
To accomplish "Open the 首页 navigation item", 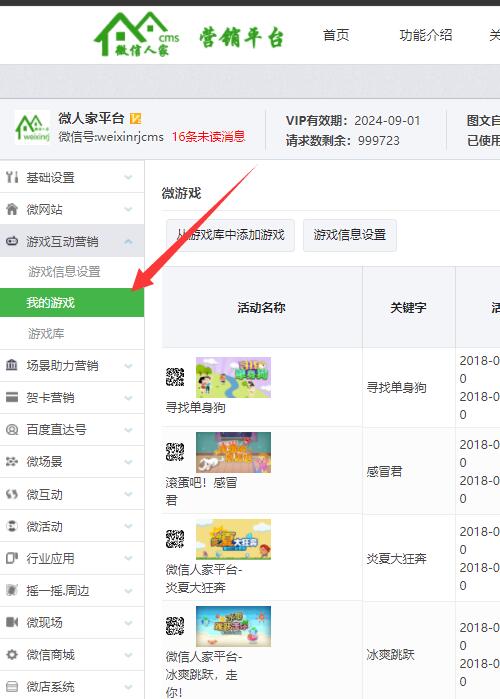I will 336,35.
